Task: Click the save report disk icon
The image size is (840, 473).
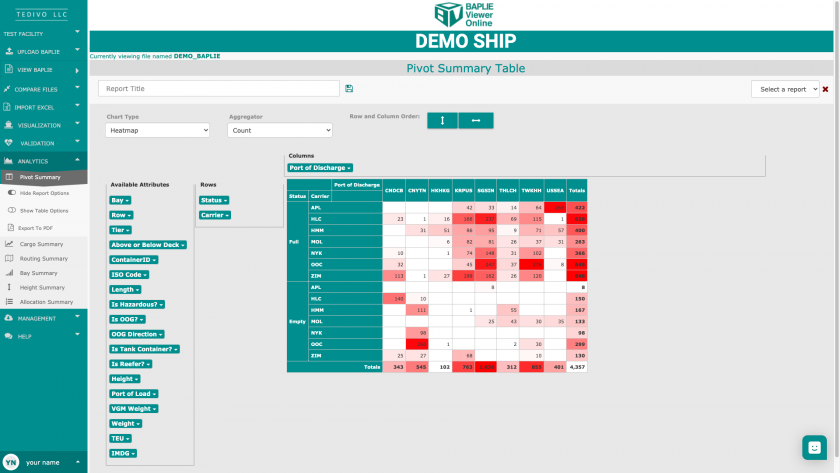Action: (x=349, y=89)
